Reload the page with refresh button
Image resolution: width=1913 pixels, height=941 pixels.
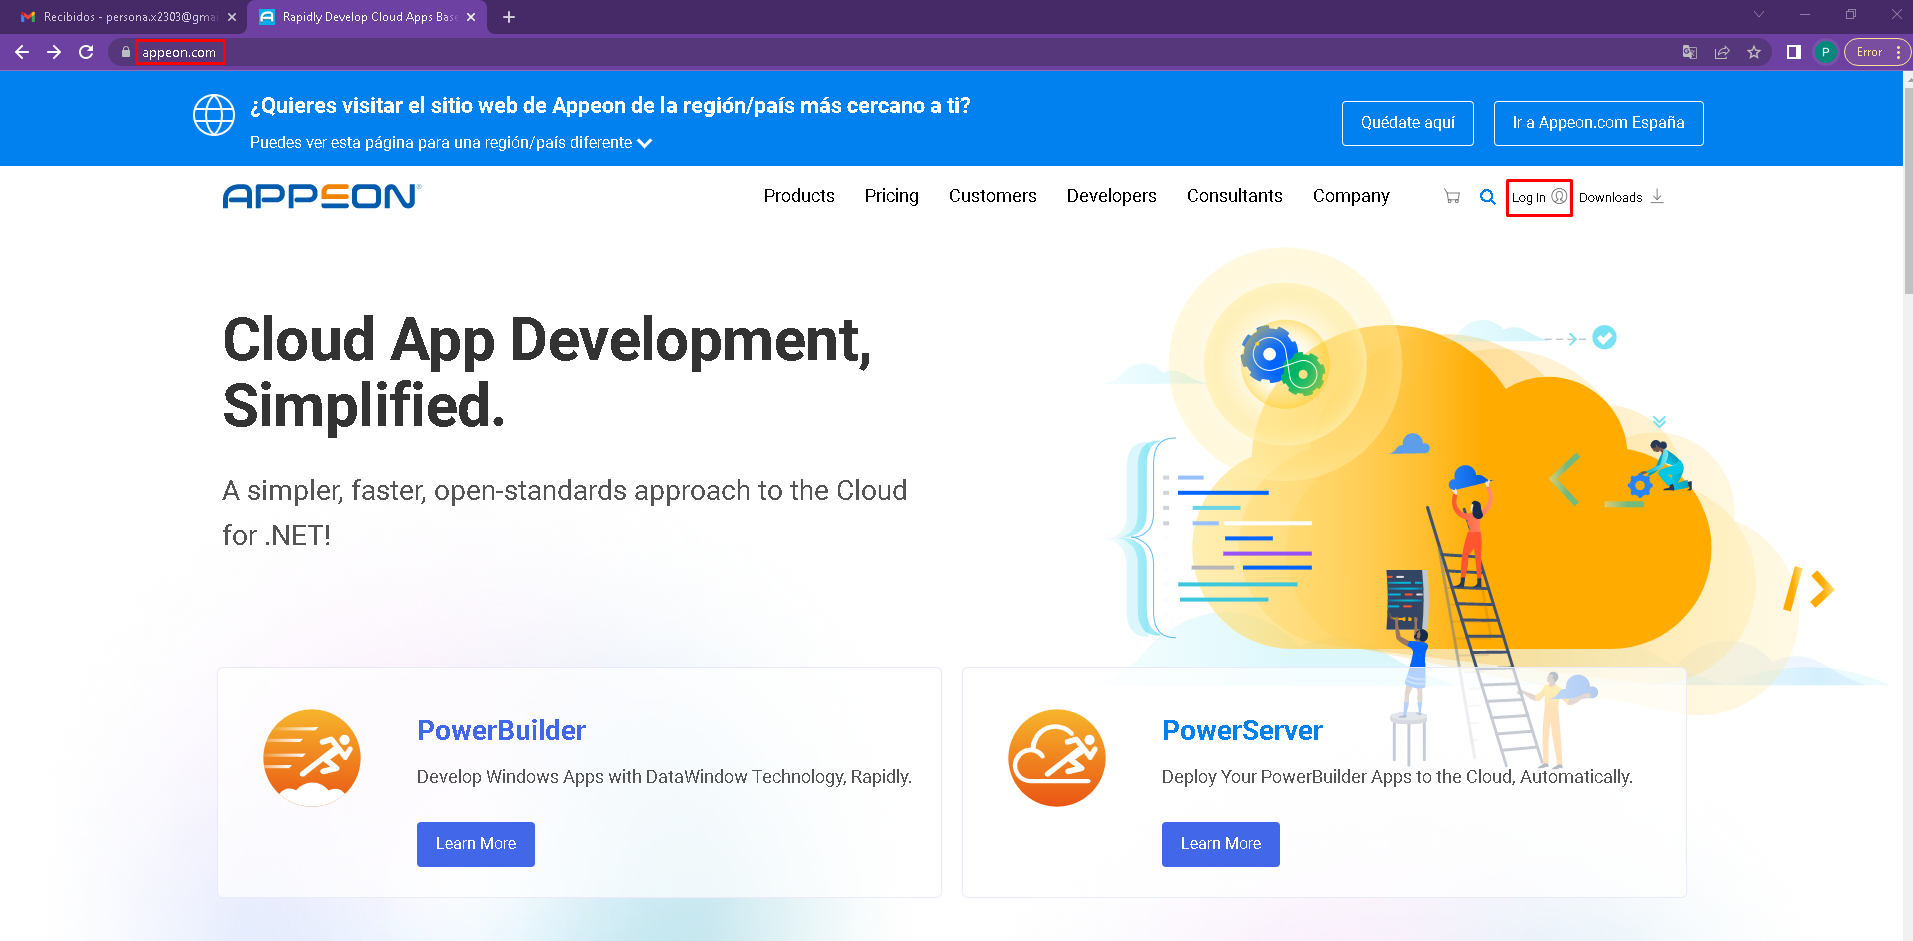[x=86, y=52]
